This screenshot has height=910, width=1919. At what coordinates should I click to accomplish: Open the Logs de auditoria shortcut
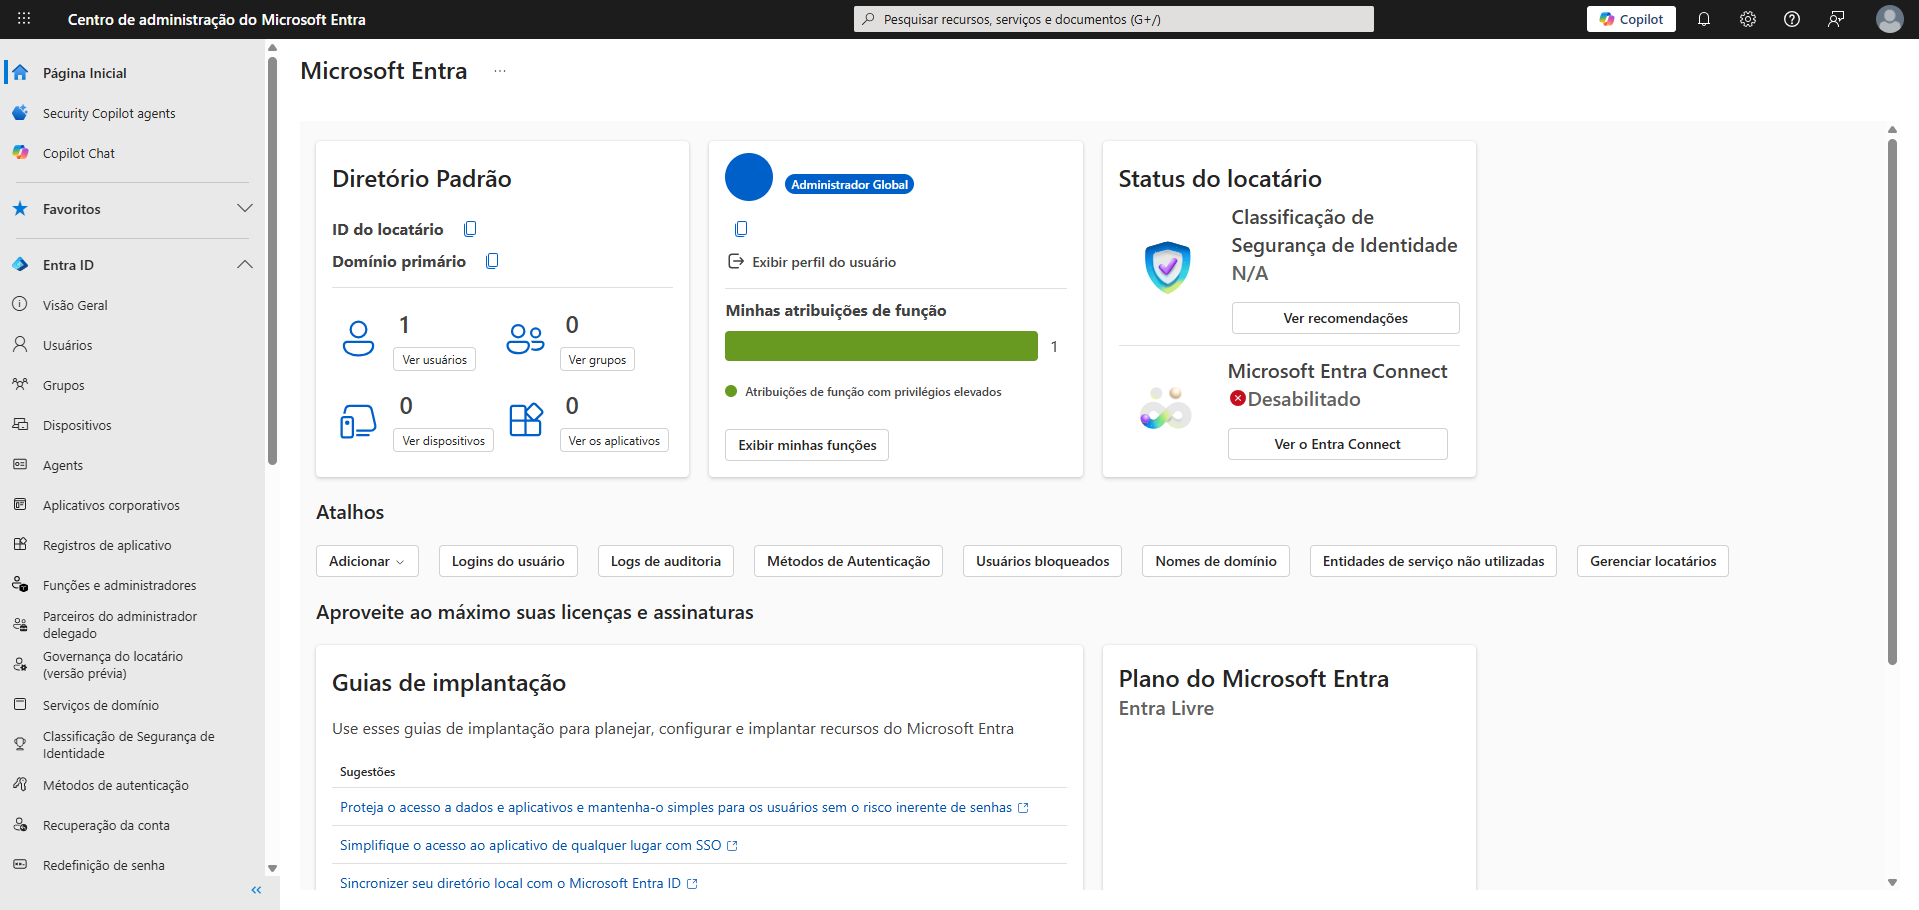coord(666,561)
